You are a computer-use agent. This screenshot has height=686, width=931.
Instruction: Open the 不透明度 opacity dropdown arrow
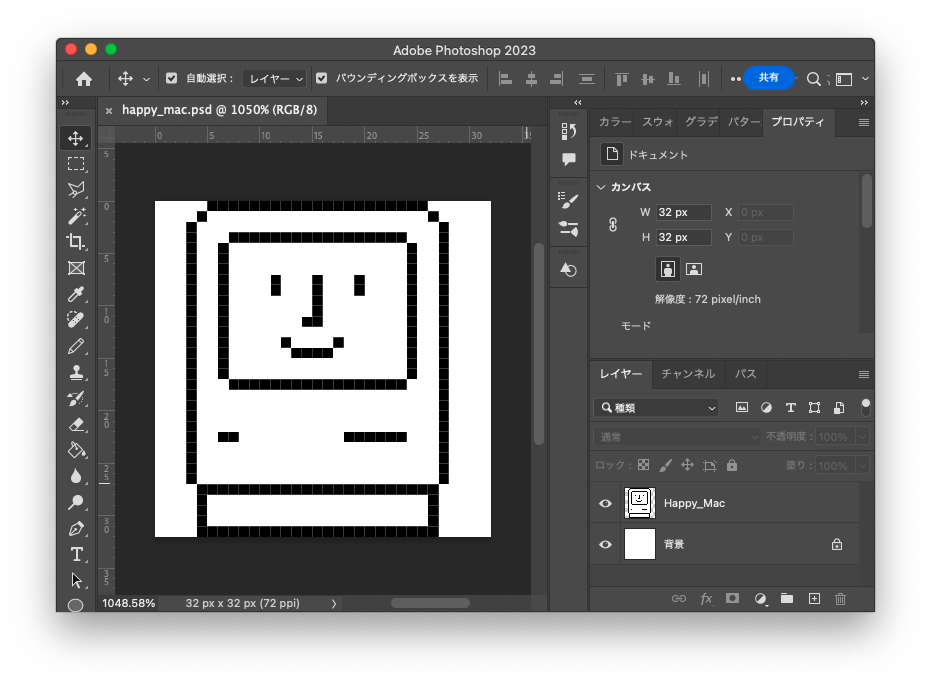coord(863,437)
